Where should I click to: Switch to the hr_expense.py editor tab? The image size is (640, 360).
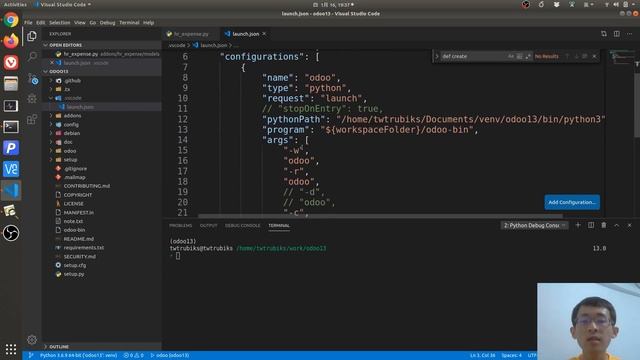pyautogui.click(x=191, y=34)
